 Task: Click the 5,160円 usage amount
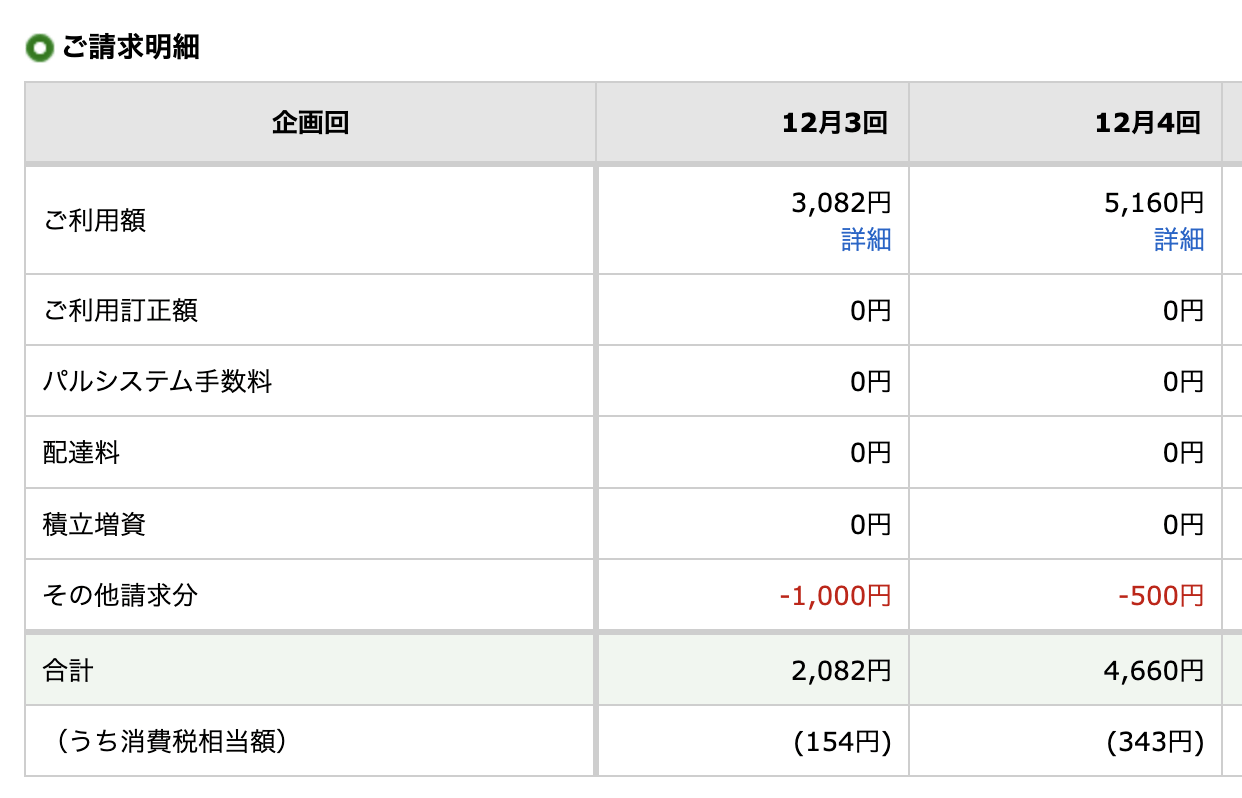tap(1153, 204)
